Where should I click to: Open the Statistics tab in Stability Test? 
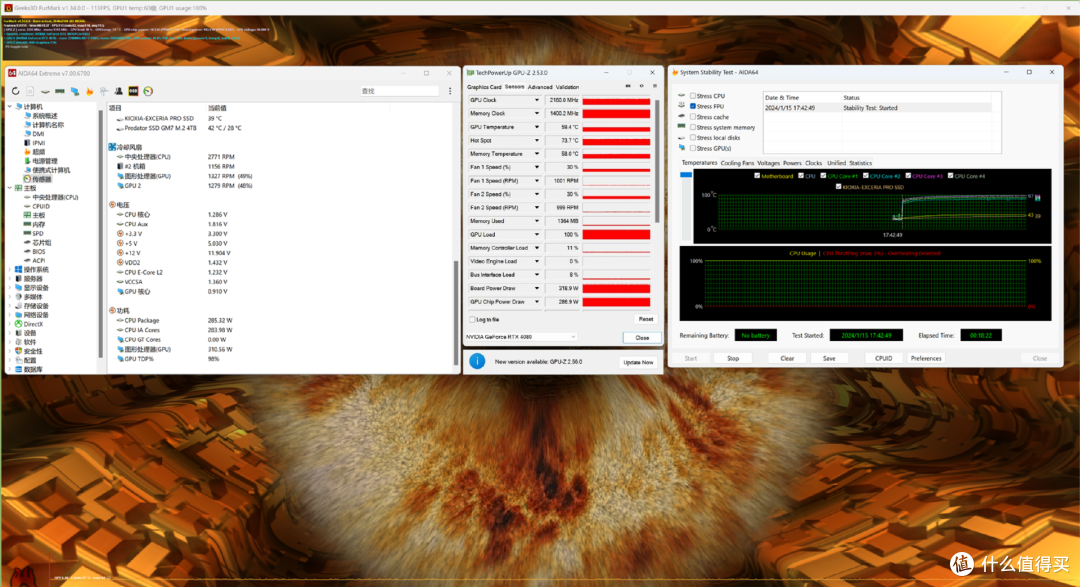coord(860,163)
